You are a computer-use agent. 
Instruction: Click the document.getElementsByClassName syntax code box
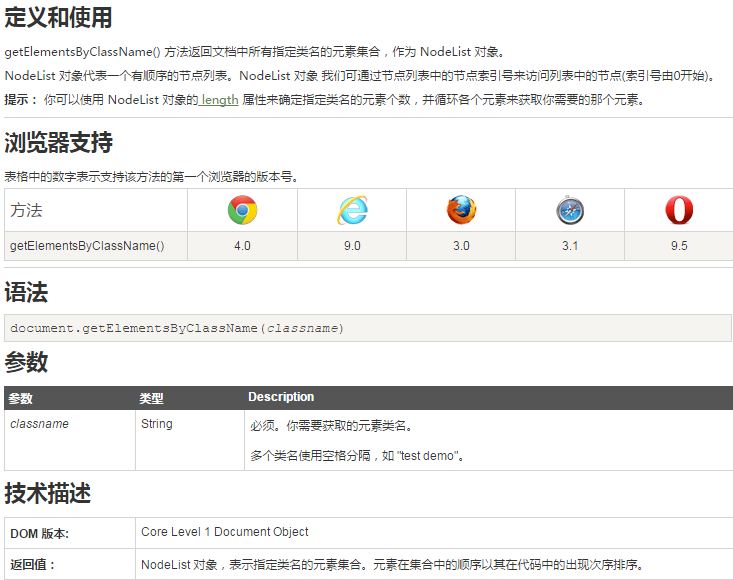(x=368, y=328)
